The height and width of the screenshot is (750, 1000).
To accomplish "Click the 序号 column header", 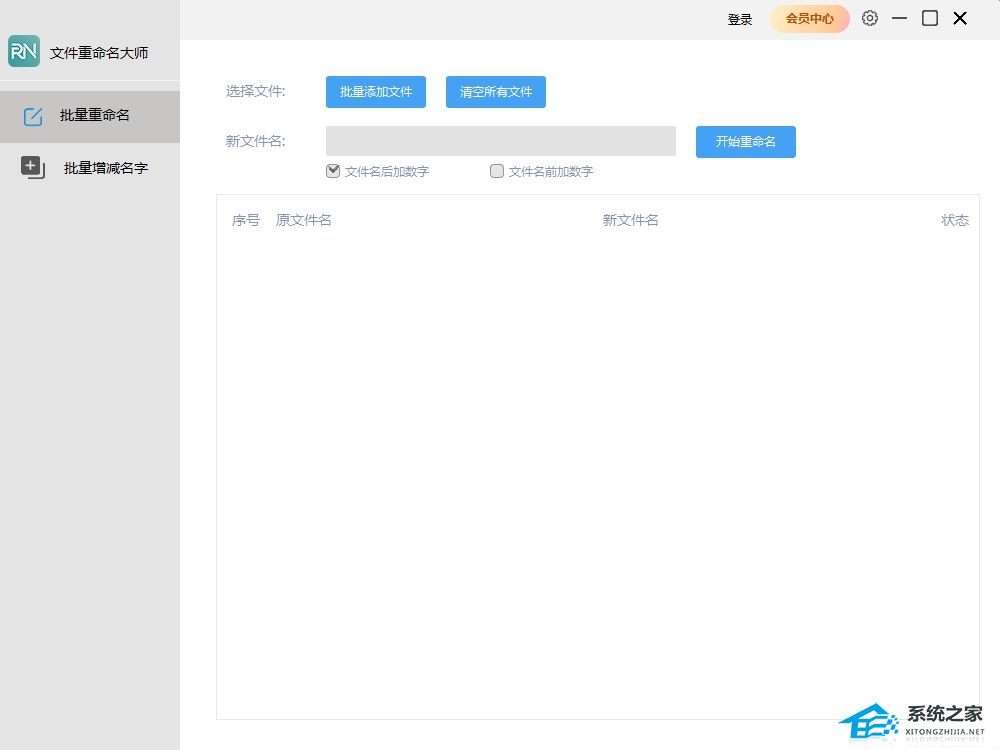I will [245, 220].
